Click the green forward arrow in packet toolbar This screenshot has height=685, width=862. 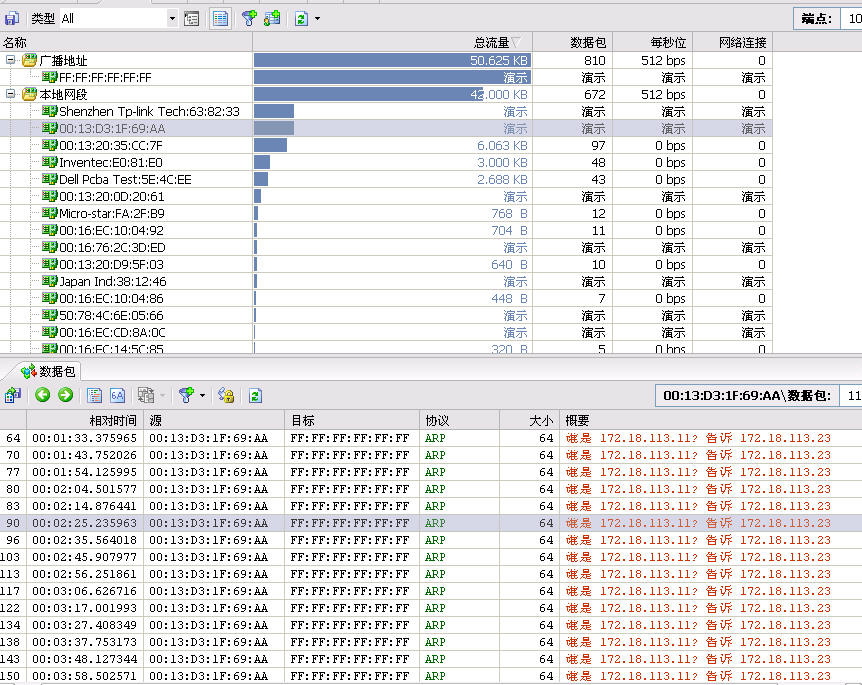65,395
